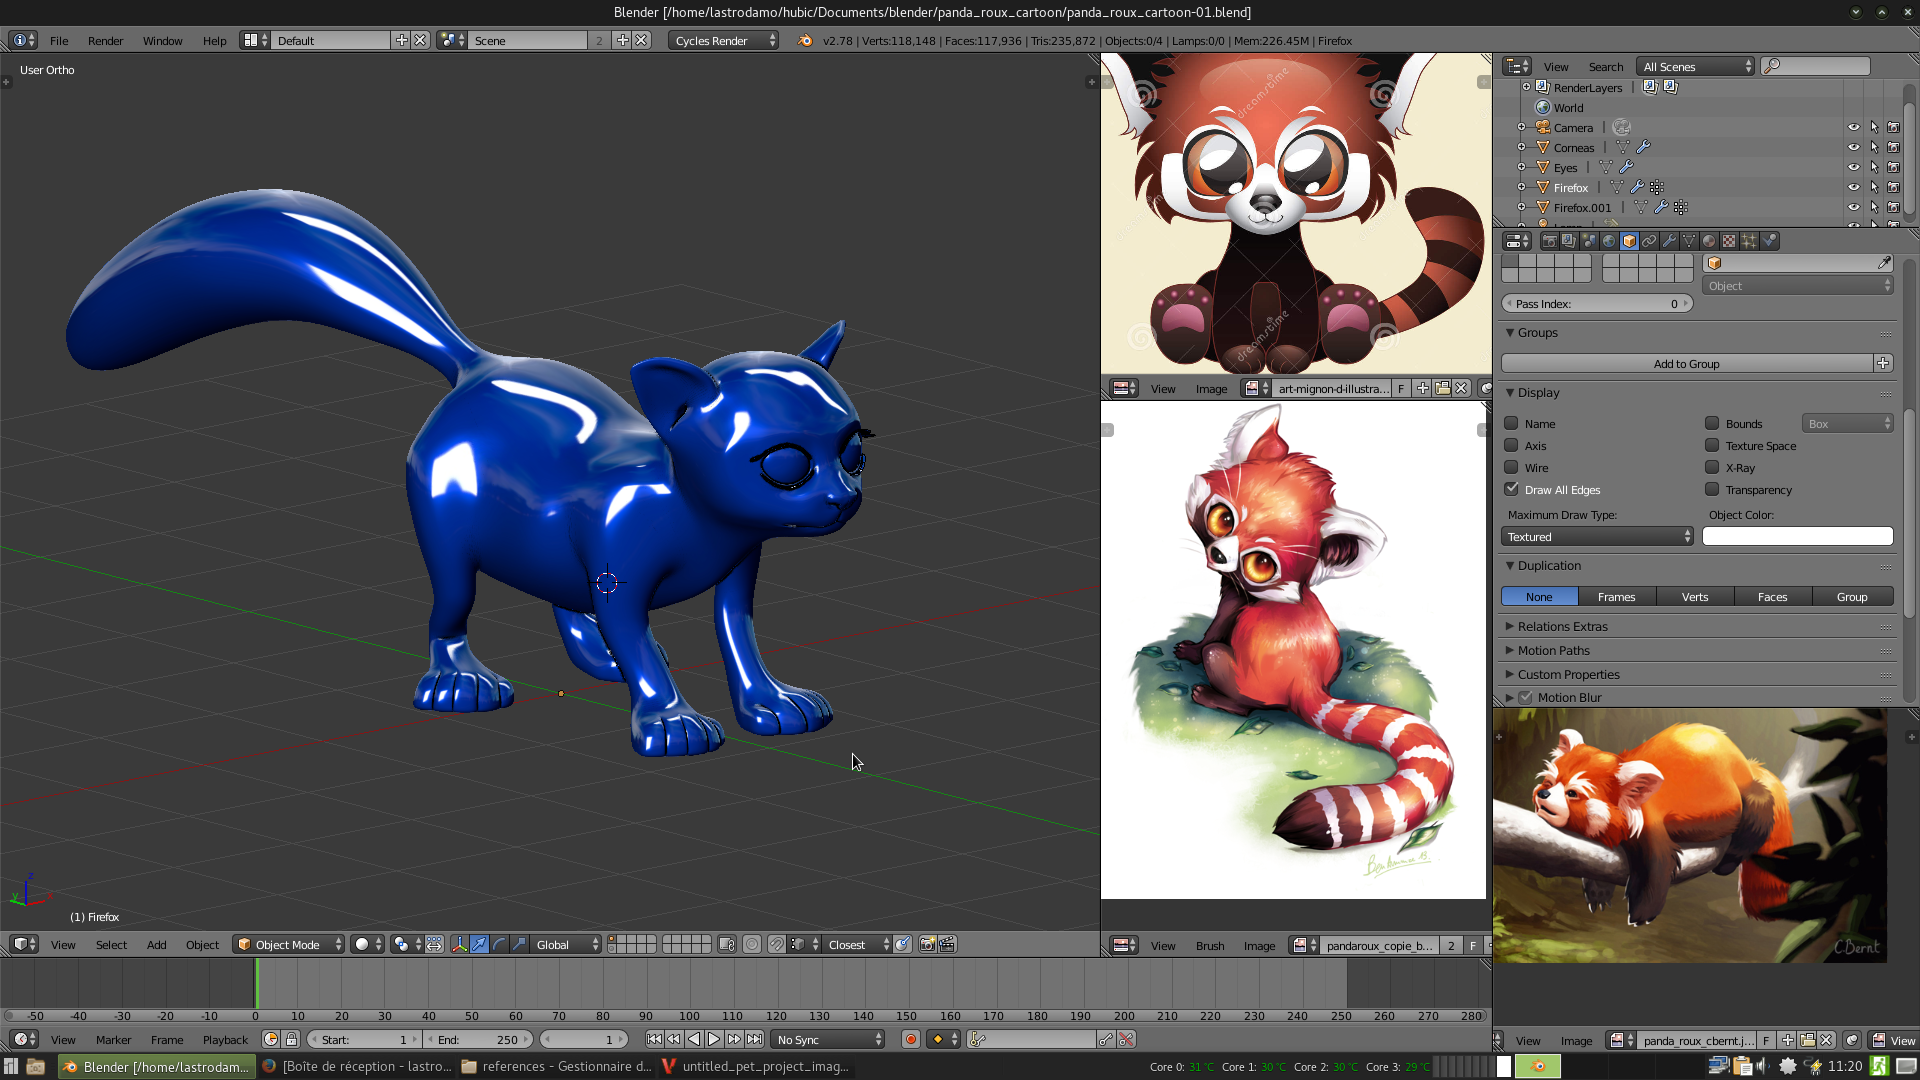This screenshot has width=1920, height=1080.
Task: Select the translate manipulator arrow icon
Action: [x=479, y=944]
